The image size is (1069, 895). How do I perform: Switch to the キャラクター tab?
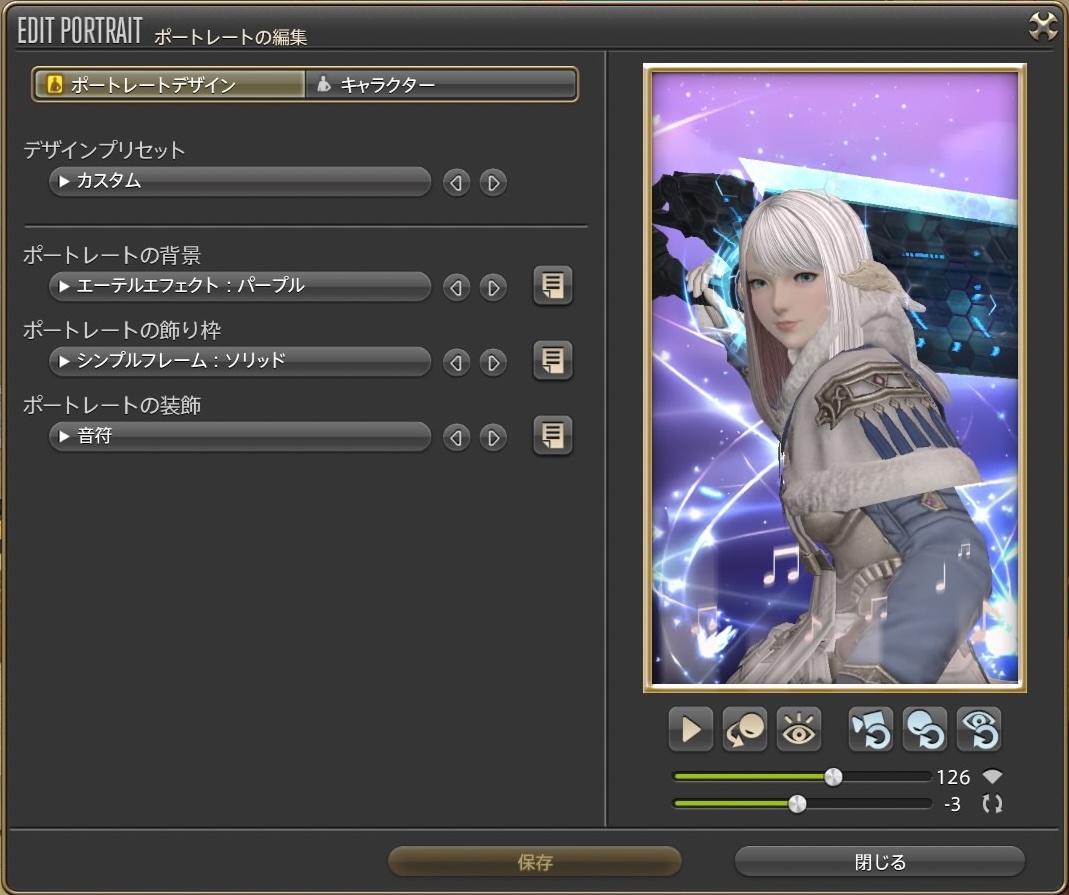click(x=441, y=85)
